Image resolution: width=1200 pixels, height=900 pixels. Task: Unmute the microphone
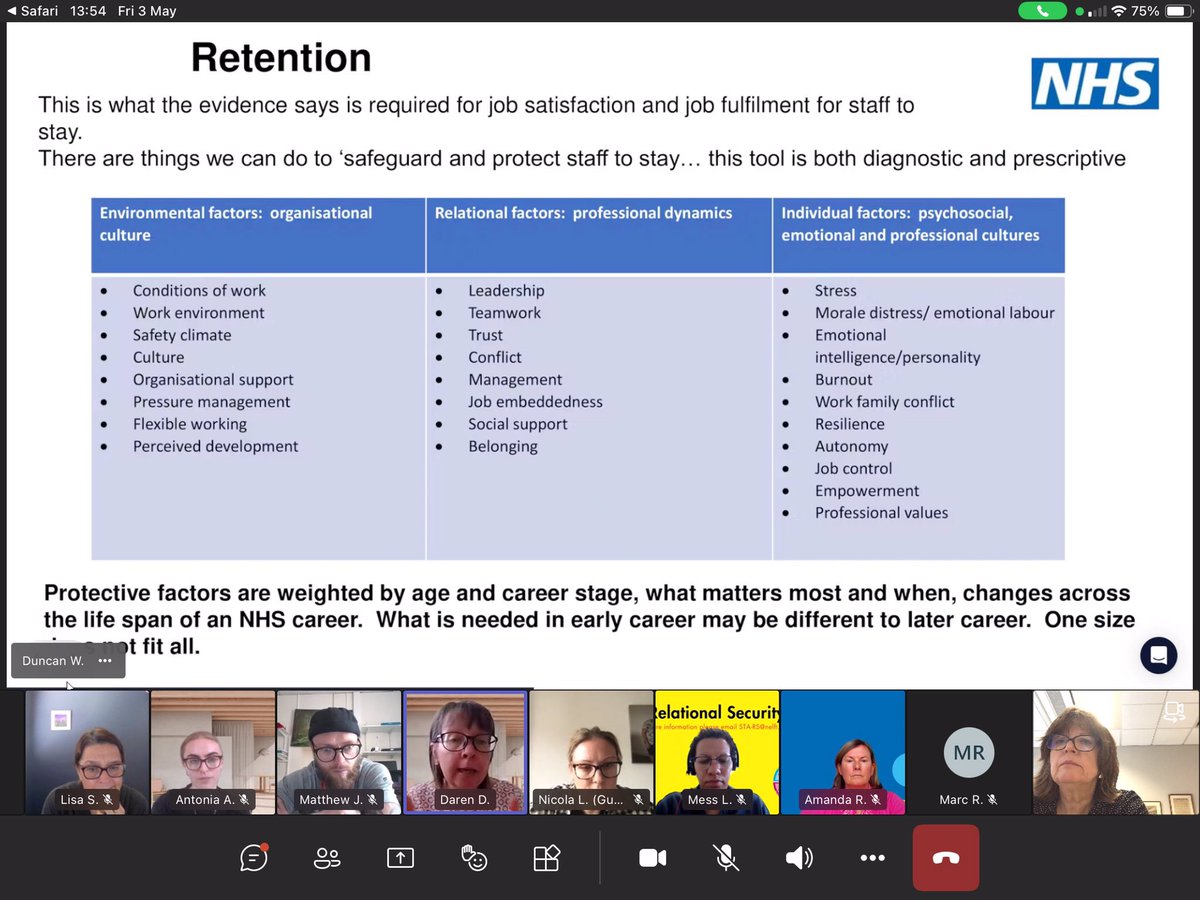click(726, 857)
